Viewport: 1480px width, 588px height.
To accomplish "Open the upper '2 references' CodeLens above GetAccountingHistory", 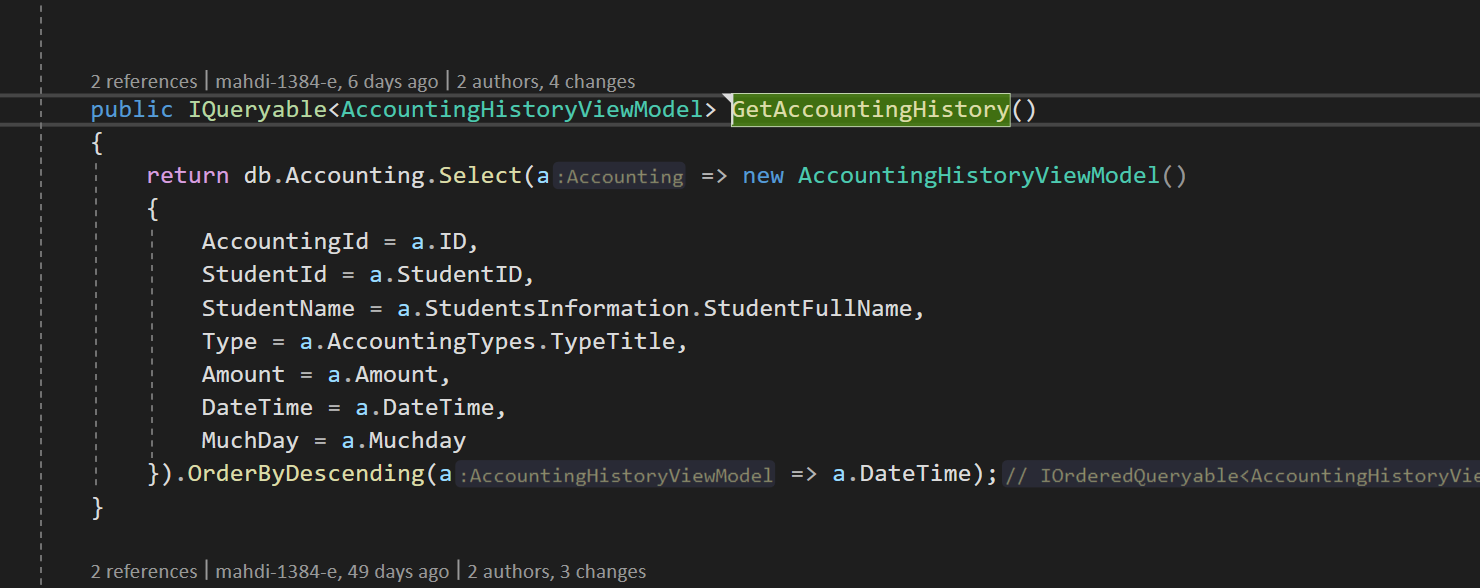I will point(144,82).
